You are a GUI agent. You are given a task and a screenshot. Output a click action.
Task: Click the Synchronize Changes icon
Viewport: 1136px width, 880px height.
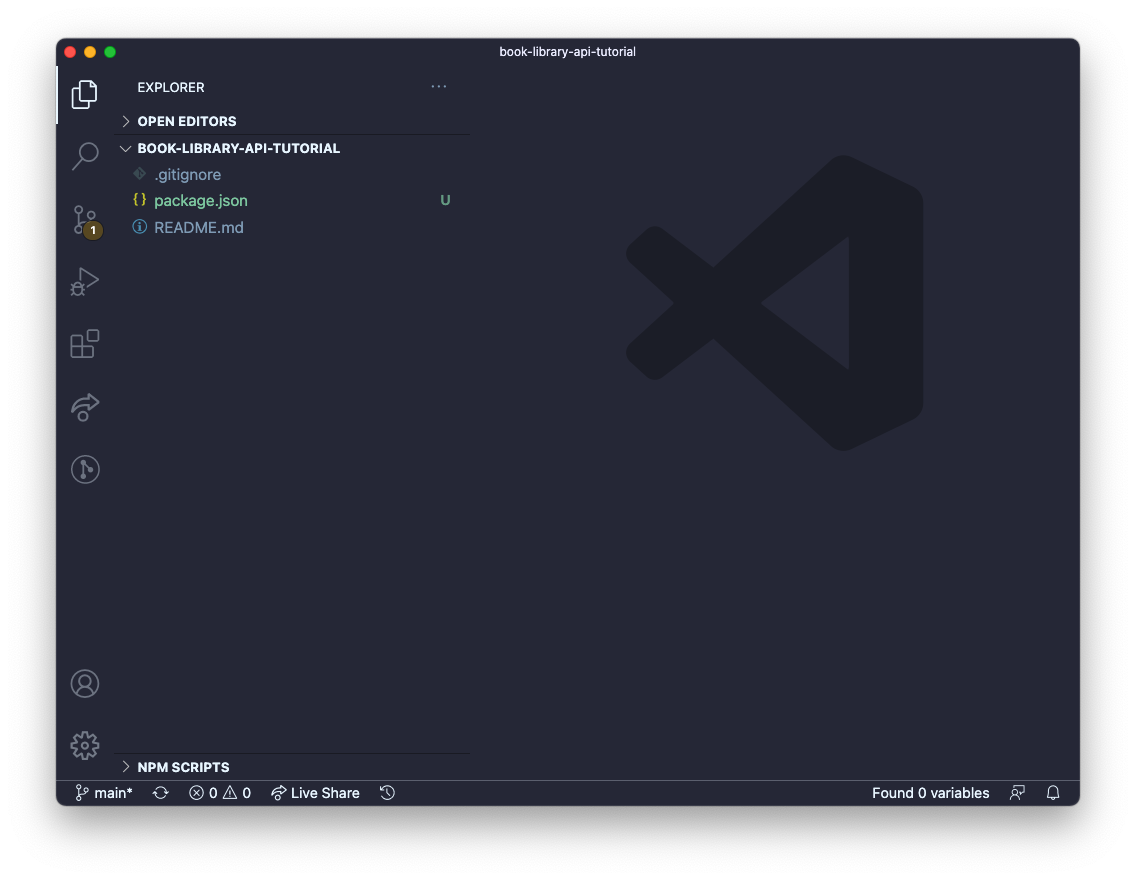click(161, 793)
